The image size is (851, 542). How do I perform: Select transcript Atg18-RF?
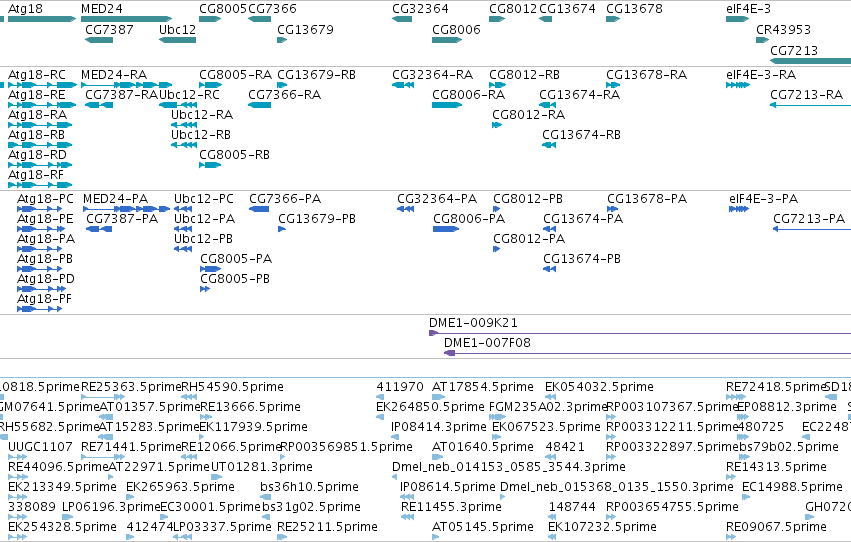click(40, 184)
